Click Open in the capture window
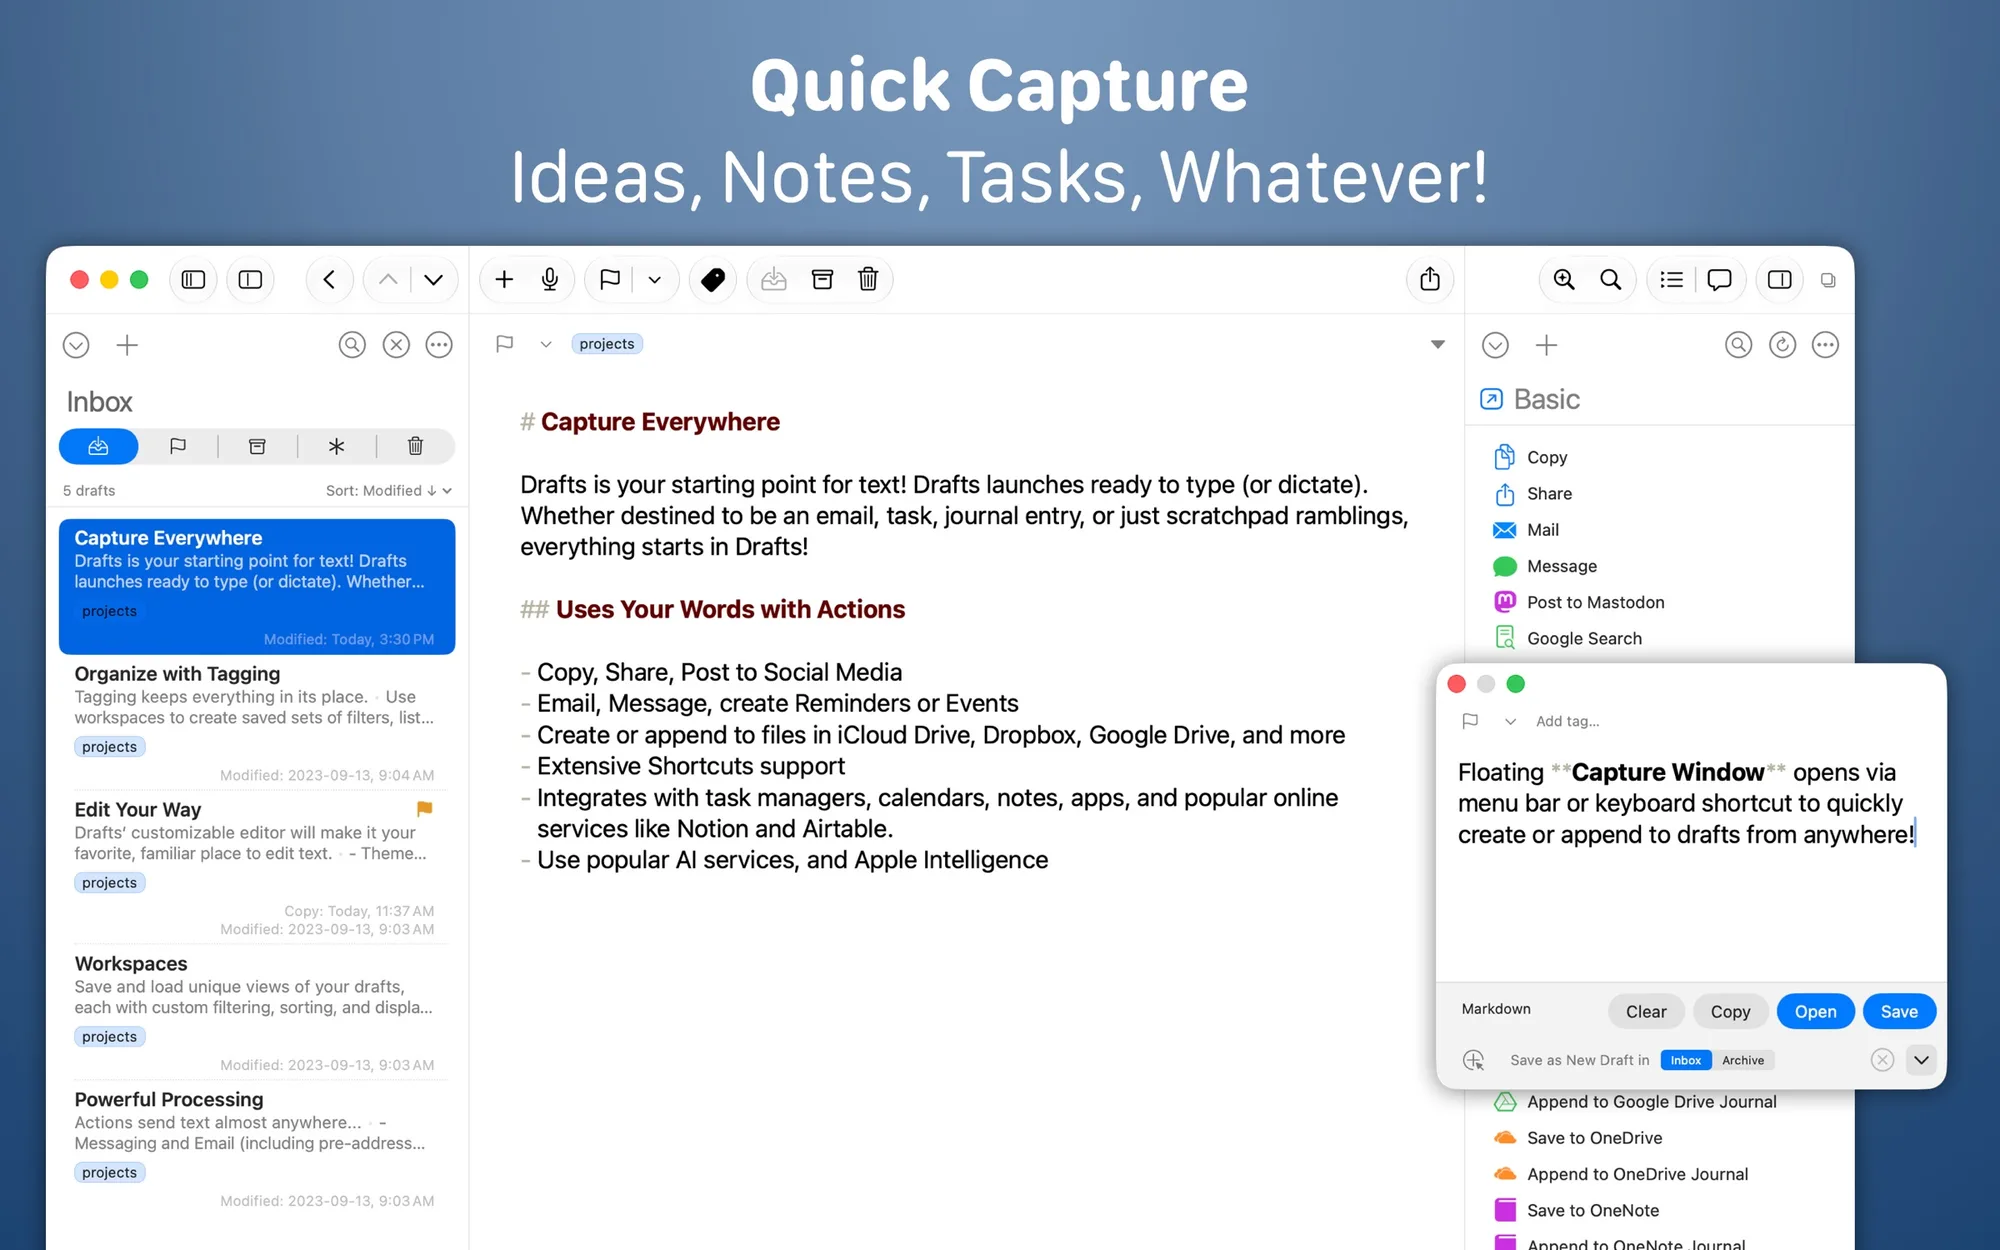Viewport: 2000px width, 1250px height. [x=1815, y=1011]
